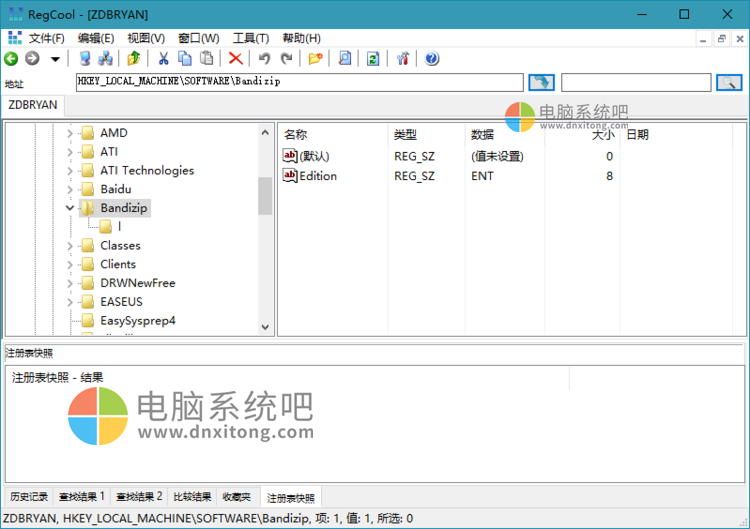Click the green Back navigation arrow
The height and width of the screenshot is (529, 750).
11,59
